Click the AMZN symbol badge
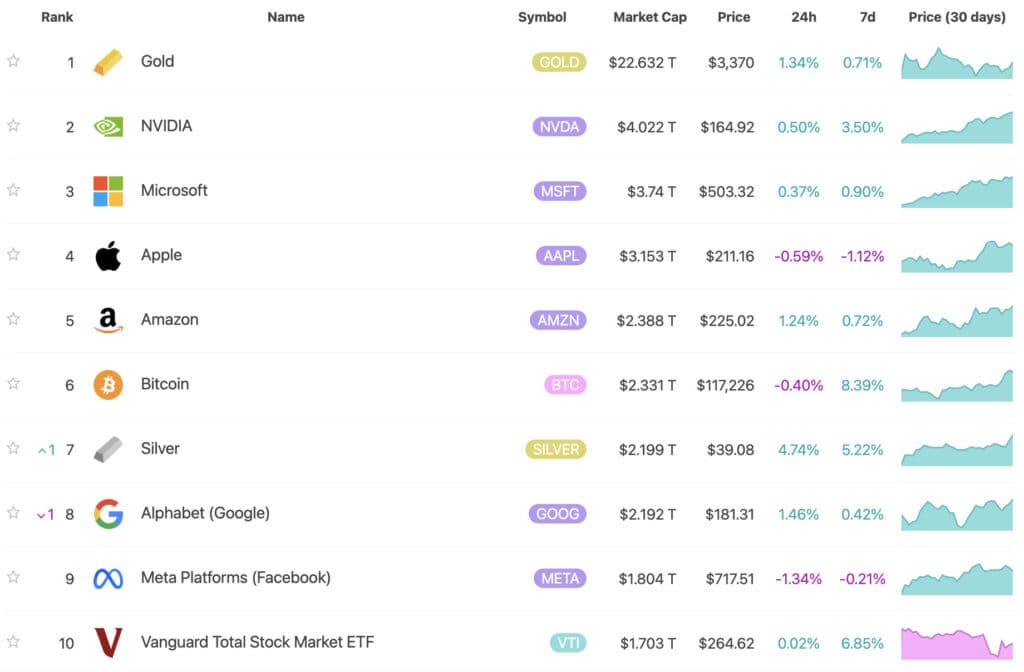1024x672 pixels. pos(558,320)
